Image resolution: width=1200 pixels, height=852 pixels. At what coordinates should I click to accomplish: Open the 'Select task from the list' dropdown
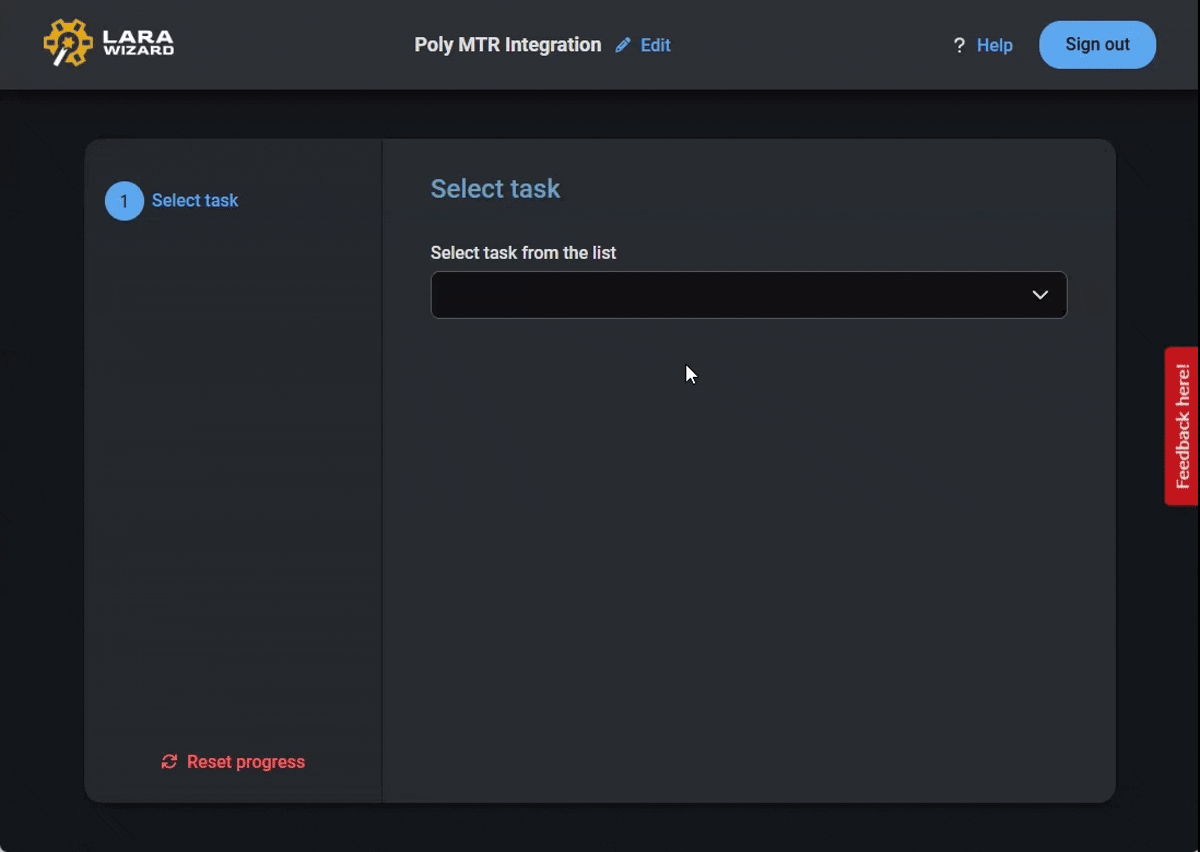[748, 295]
